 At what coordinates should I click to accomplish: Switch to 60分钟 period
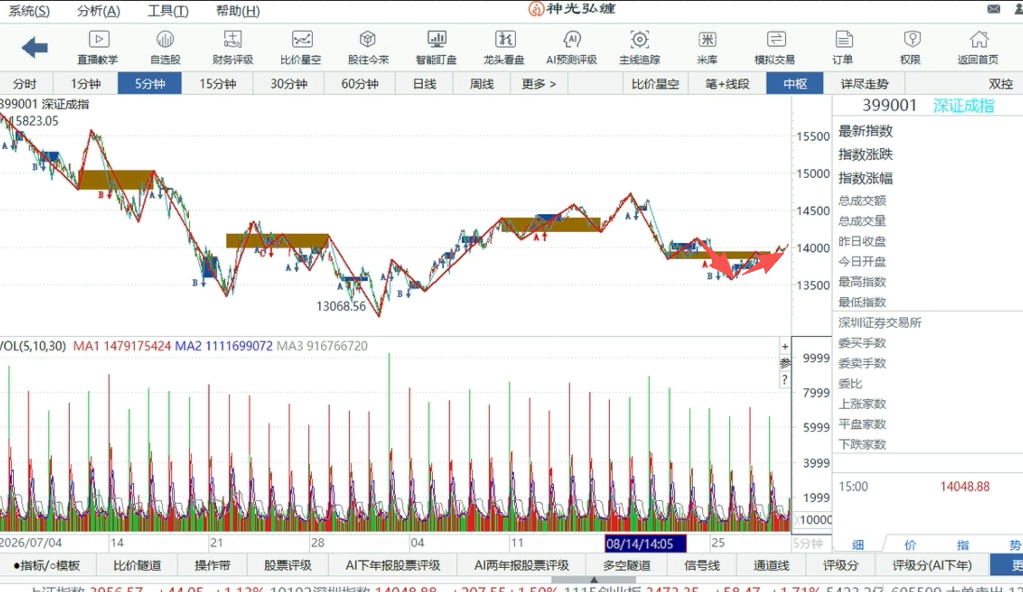pos(359,84)
